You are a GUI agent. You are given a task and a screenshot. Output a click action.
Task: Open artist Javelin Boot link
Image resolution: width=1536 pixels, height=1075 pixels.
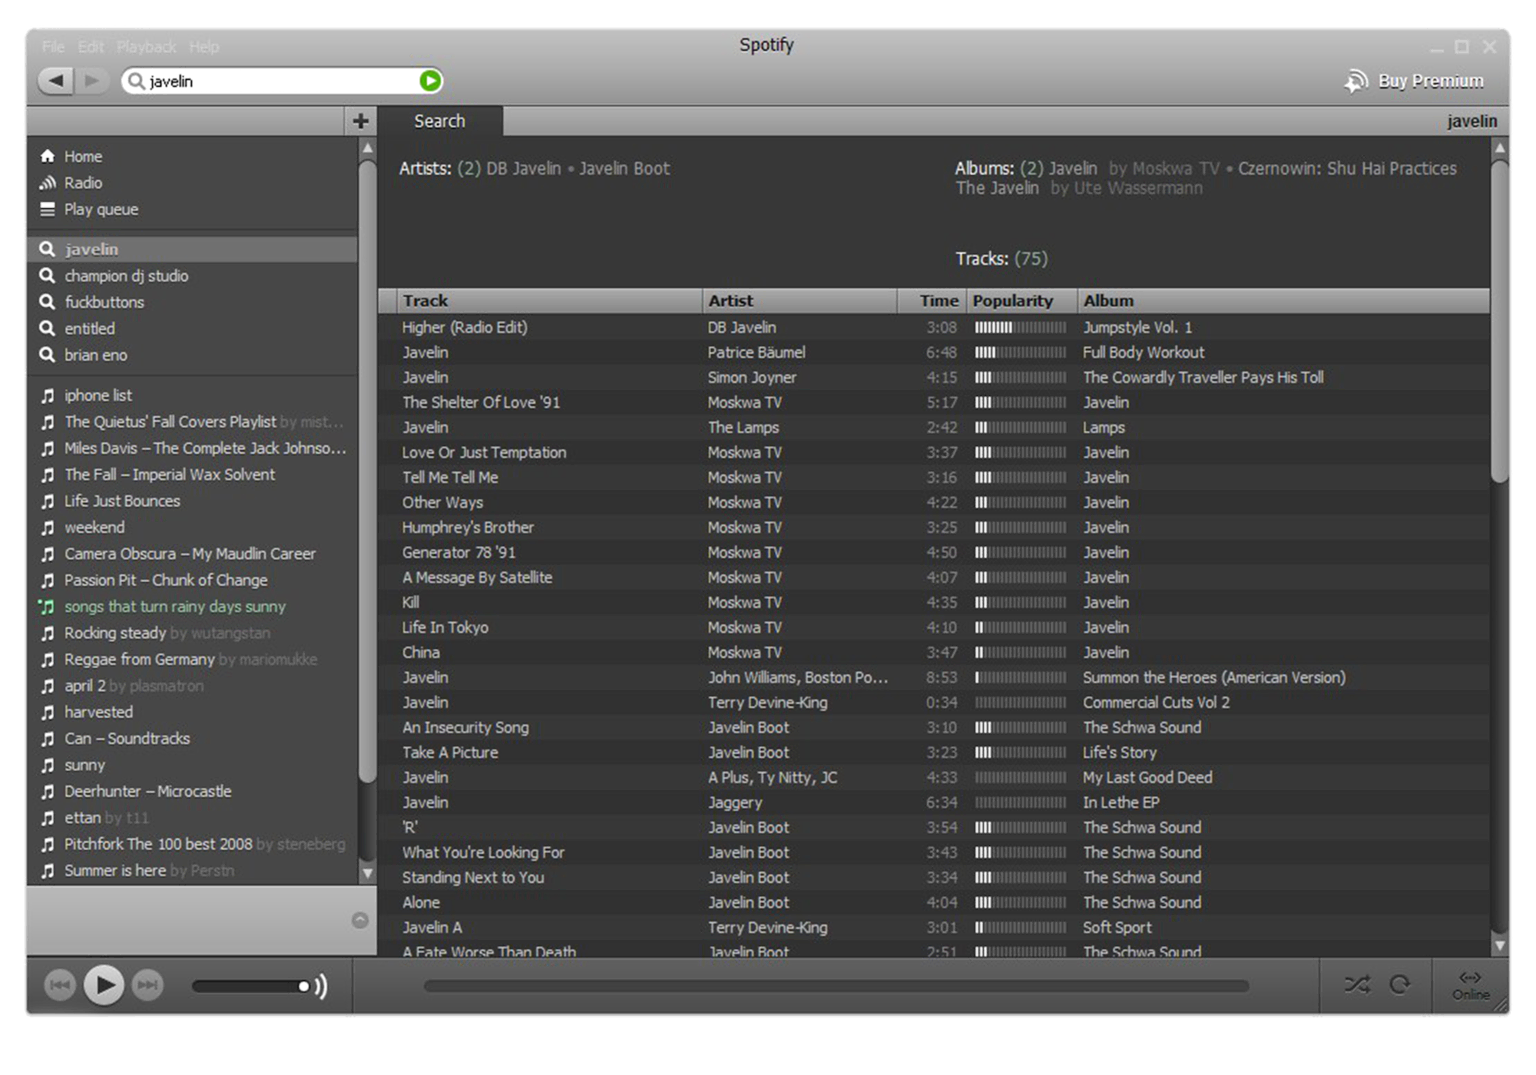pyautogui.click(x=624, y=168)
